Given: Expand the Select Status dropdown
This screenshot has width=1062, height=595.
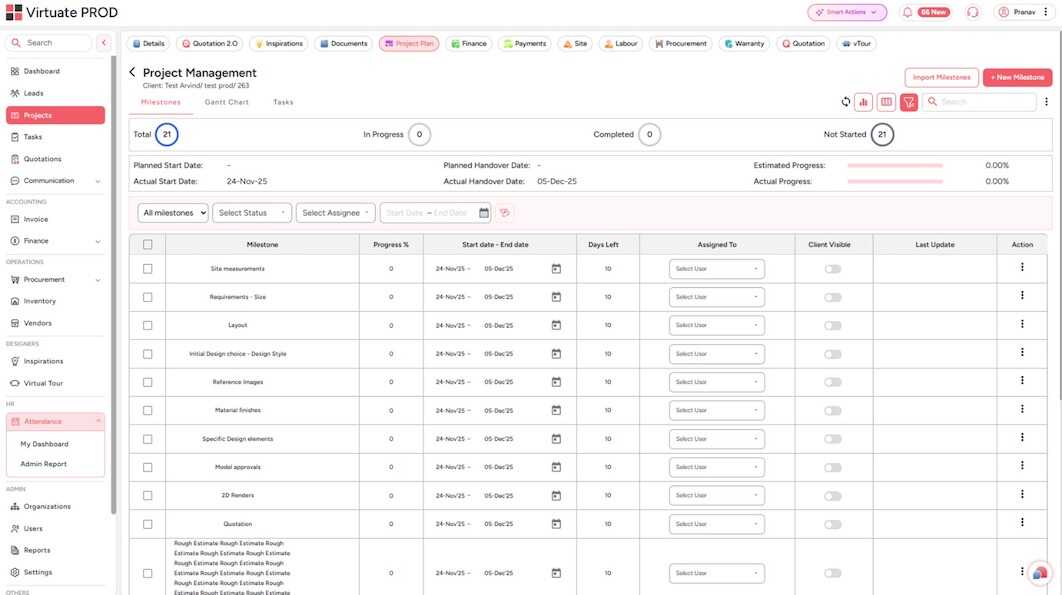Looking at the screenshot, I should pyautogui.click(x=252, y=213).
